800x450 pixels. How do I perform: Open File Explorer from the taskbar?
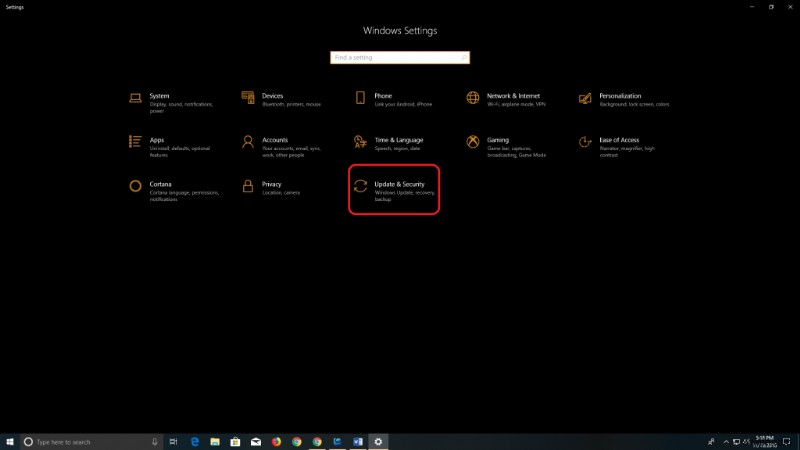[215, 442]
